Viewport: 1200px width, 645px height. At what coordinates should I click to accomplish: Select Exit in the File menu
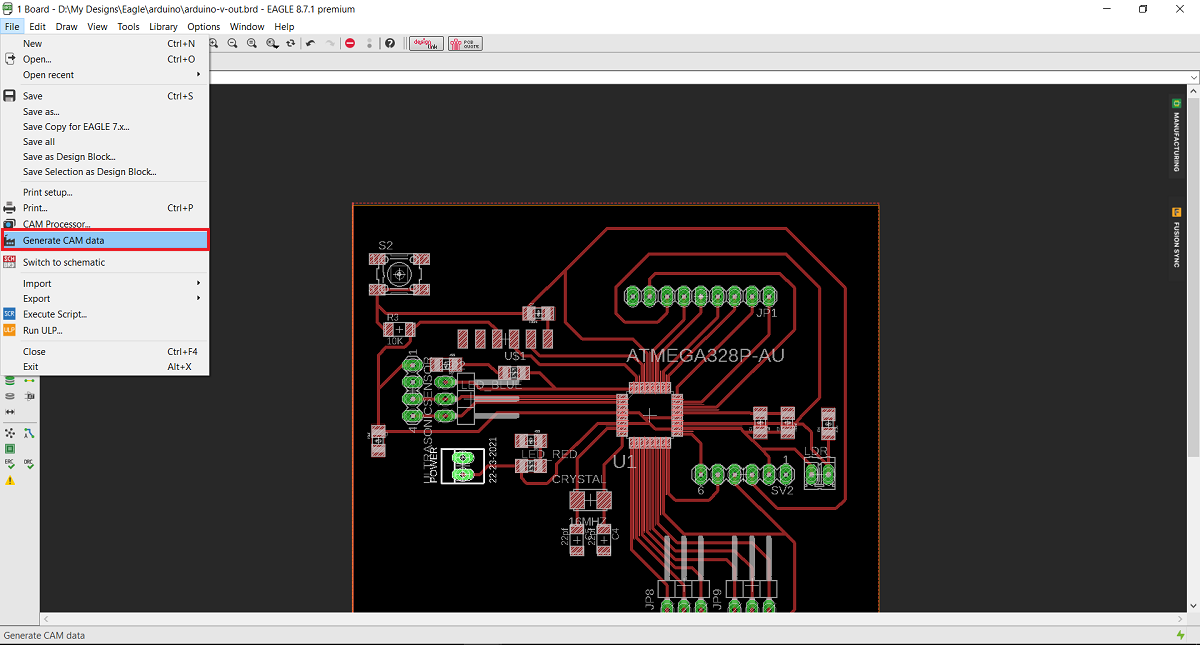tap(105, 367)
